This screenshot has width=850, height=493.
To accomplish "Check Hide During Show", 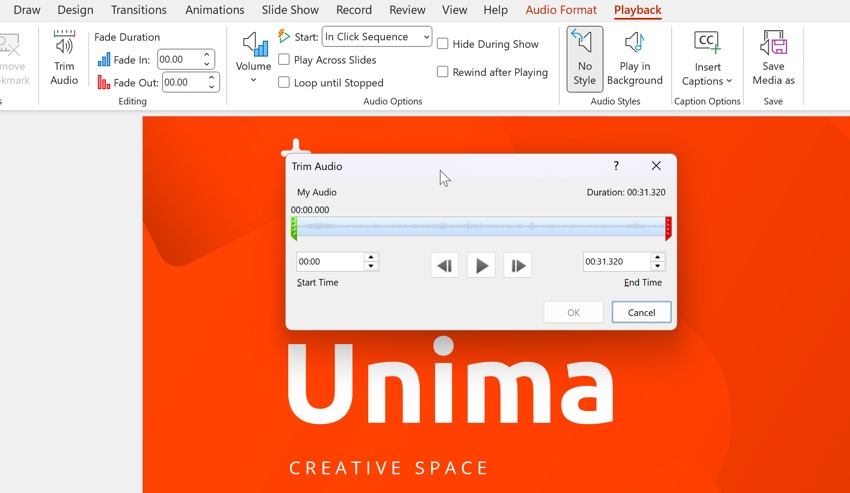I will 442,43.
